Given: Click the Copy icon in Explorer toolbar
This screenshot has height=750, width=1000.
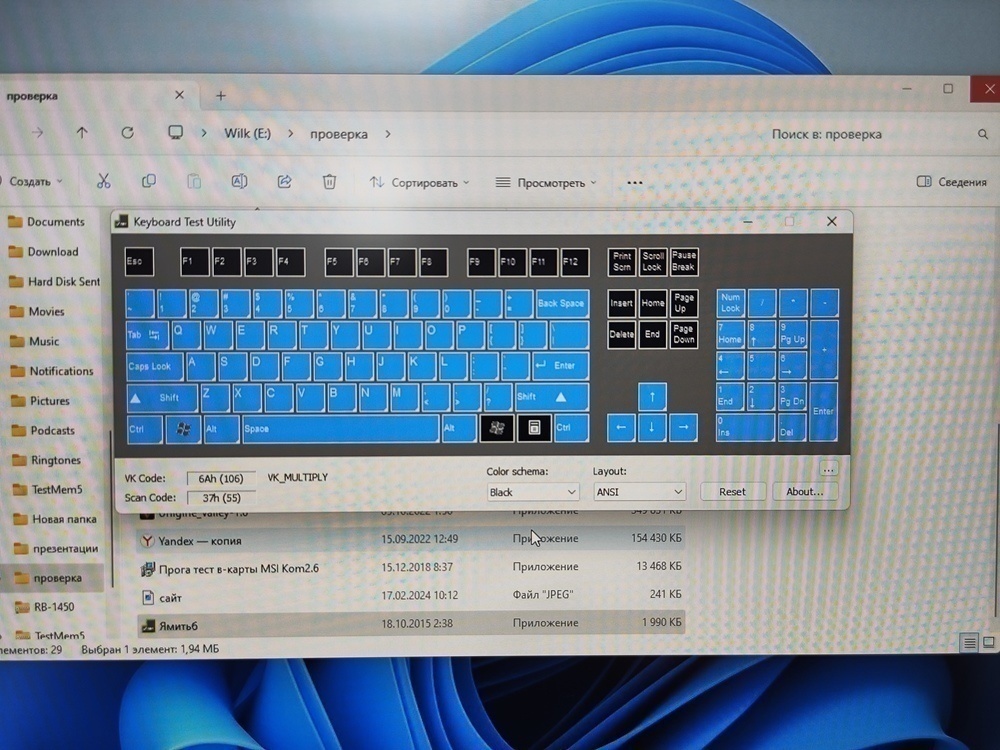Looking at the screenshot, I should [148, 181].
